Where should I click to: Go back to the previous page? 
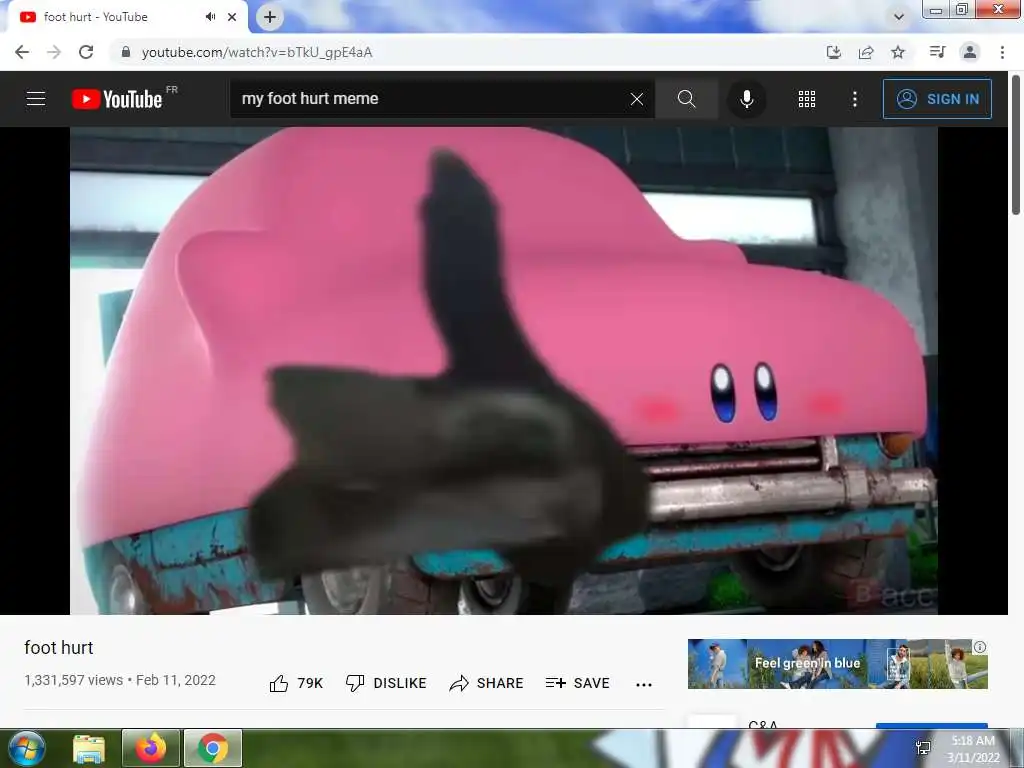pyautogui.click(x=22, y=52)
